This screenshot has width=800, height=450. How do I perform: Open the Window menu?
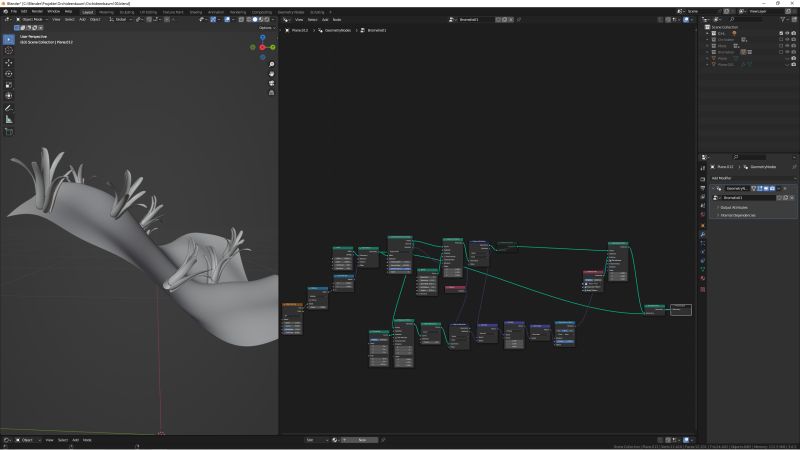click(54, 11)
